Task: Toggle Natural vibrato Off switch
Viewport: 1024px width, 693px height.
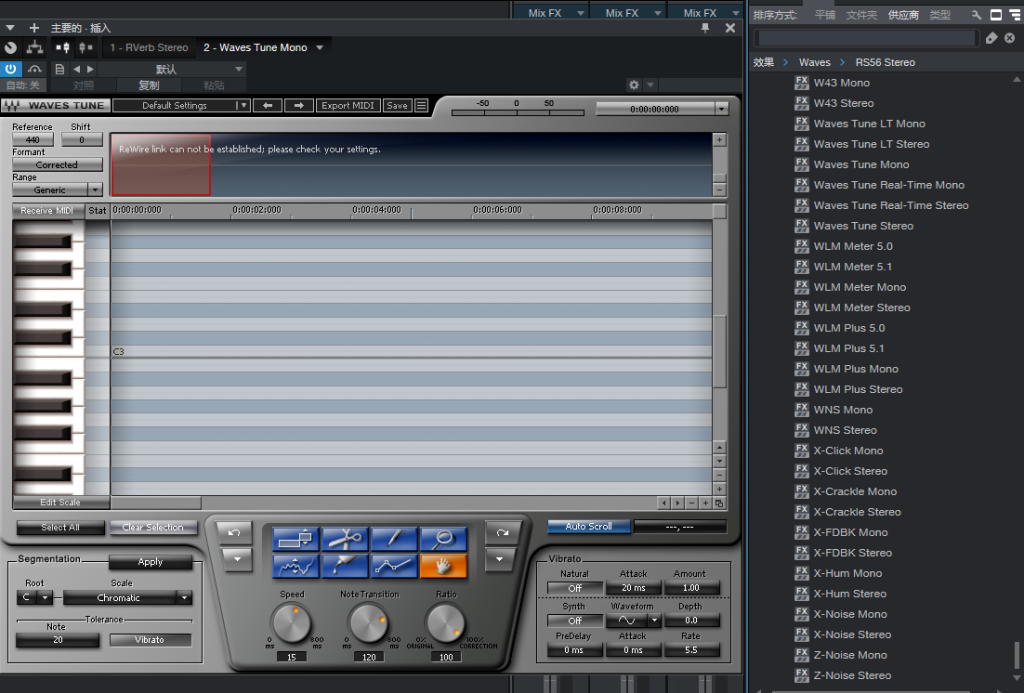Action: (575, 588)
